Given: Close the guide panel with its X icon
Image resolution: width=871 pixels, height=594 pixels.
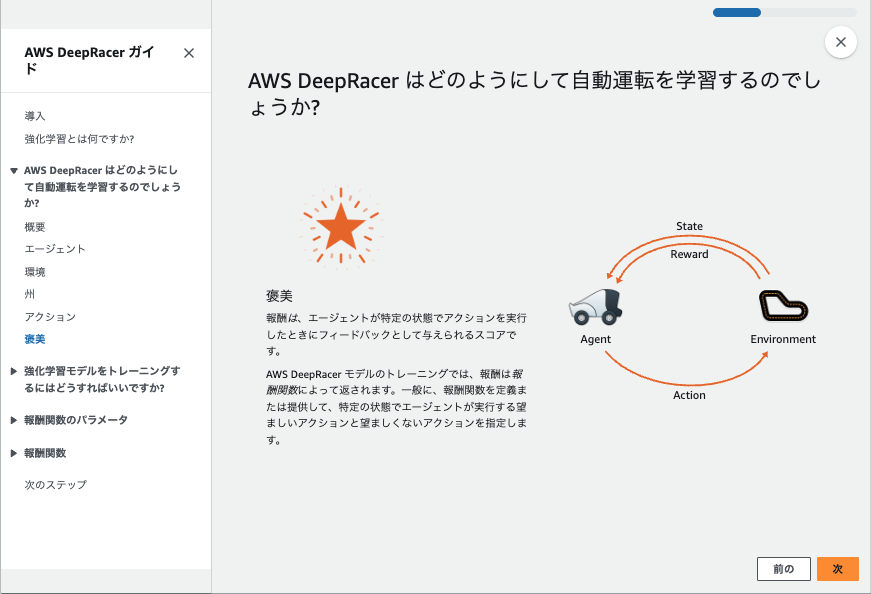Looking at the screenshot, I should point(188,53).
